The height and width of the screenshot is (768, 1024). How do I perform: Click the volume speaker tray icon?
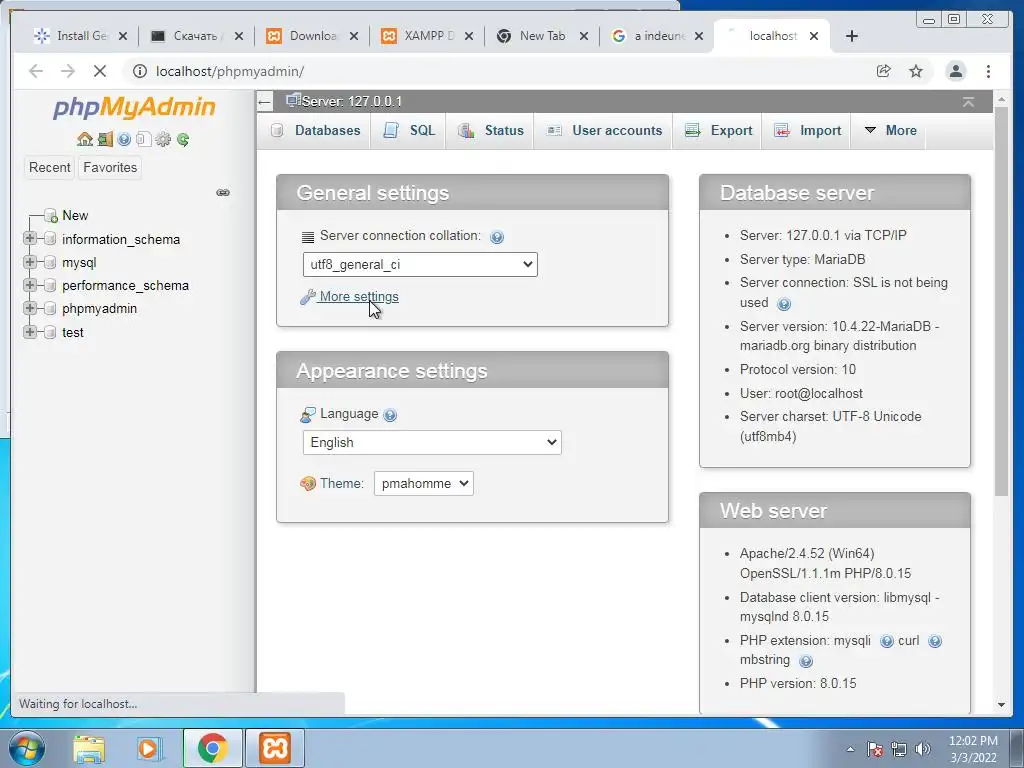pos(923,749)
